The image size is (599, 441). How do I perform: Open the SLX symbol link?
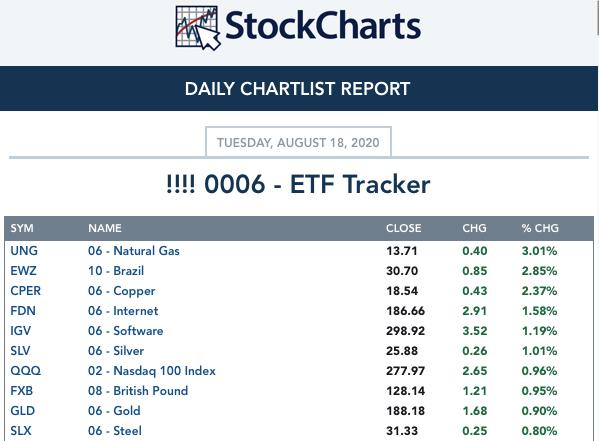pos(21,431)
